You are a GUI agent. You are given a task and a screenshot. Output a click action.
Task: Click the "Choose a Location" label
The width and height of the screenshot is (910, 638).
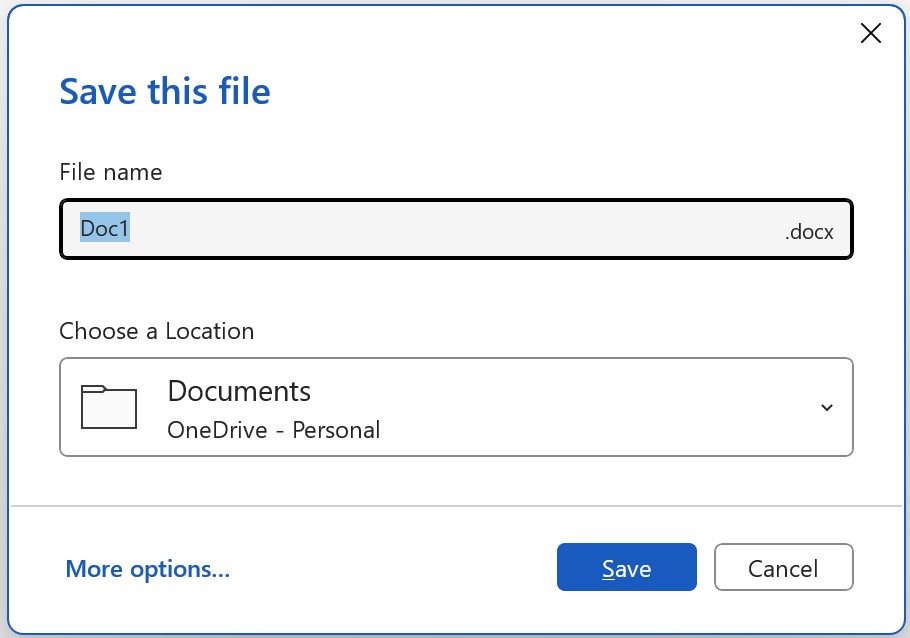(x=156, y=330)
